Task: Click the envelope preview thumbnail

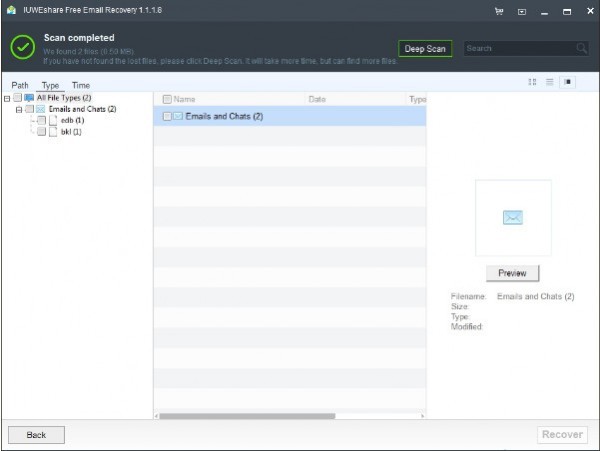Action: [x=513, y=218]
